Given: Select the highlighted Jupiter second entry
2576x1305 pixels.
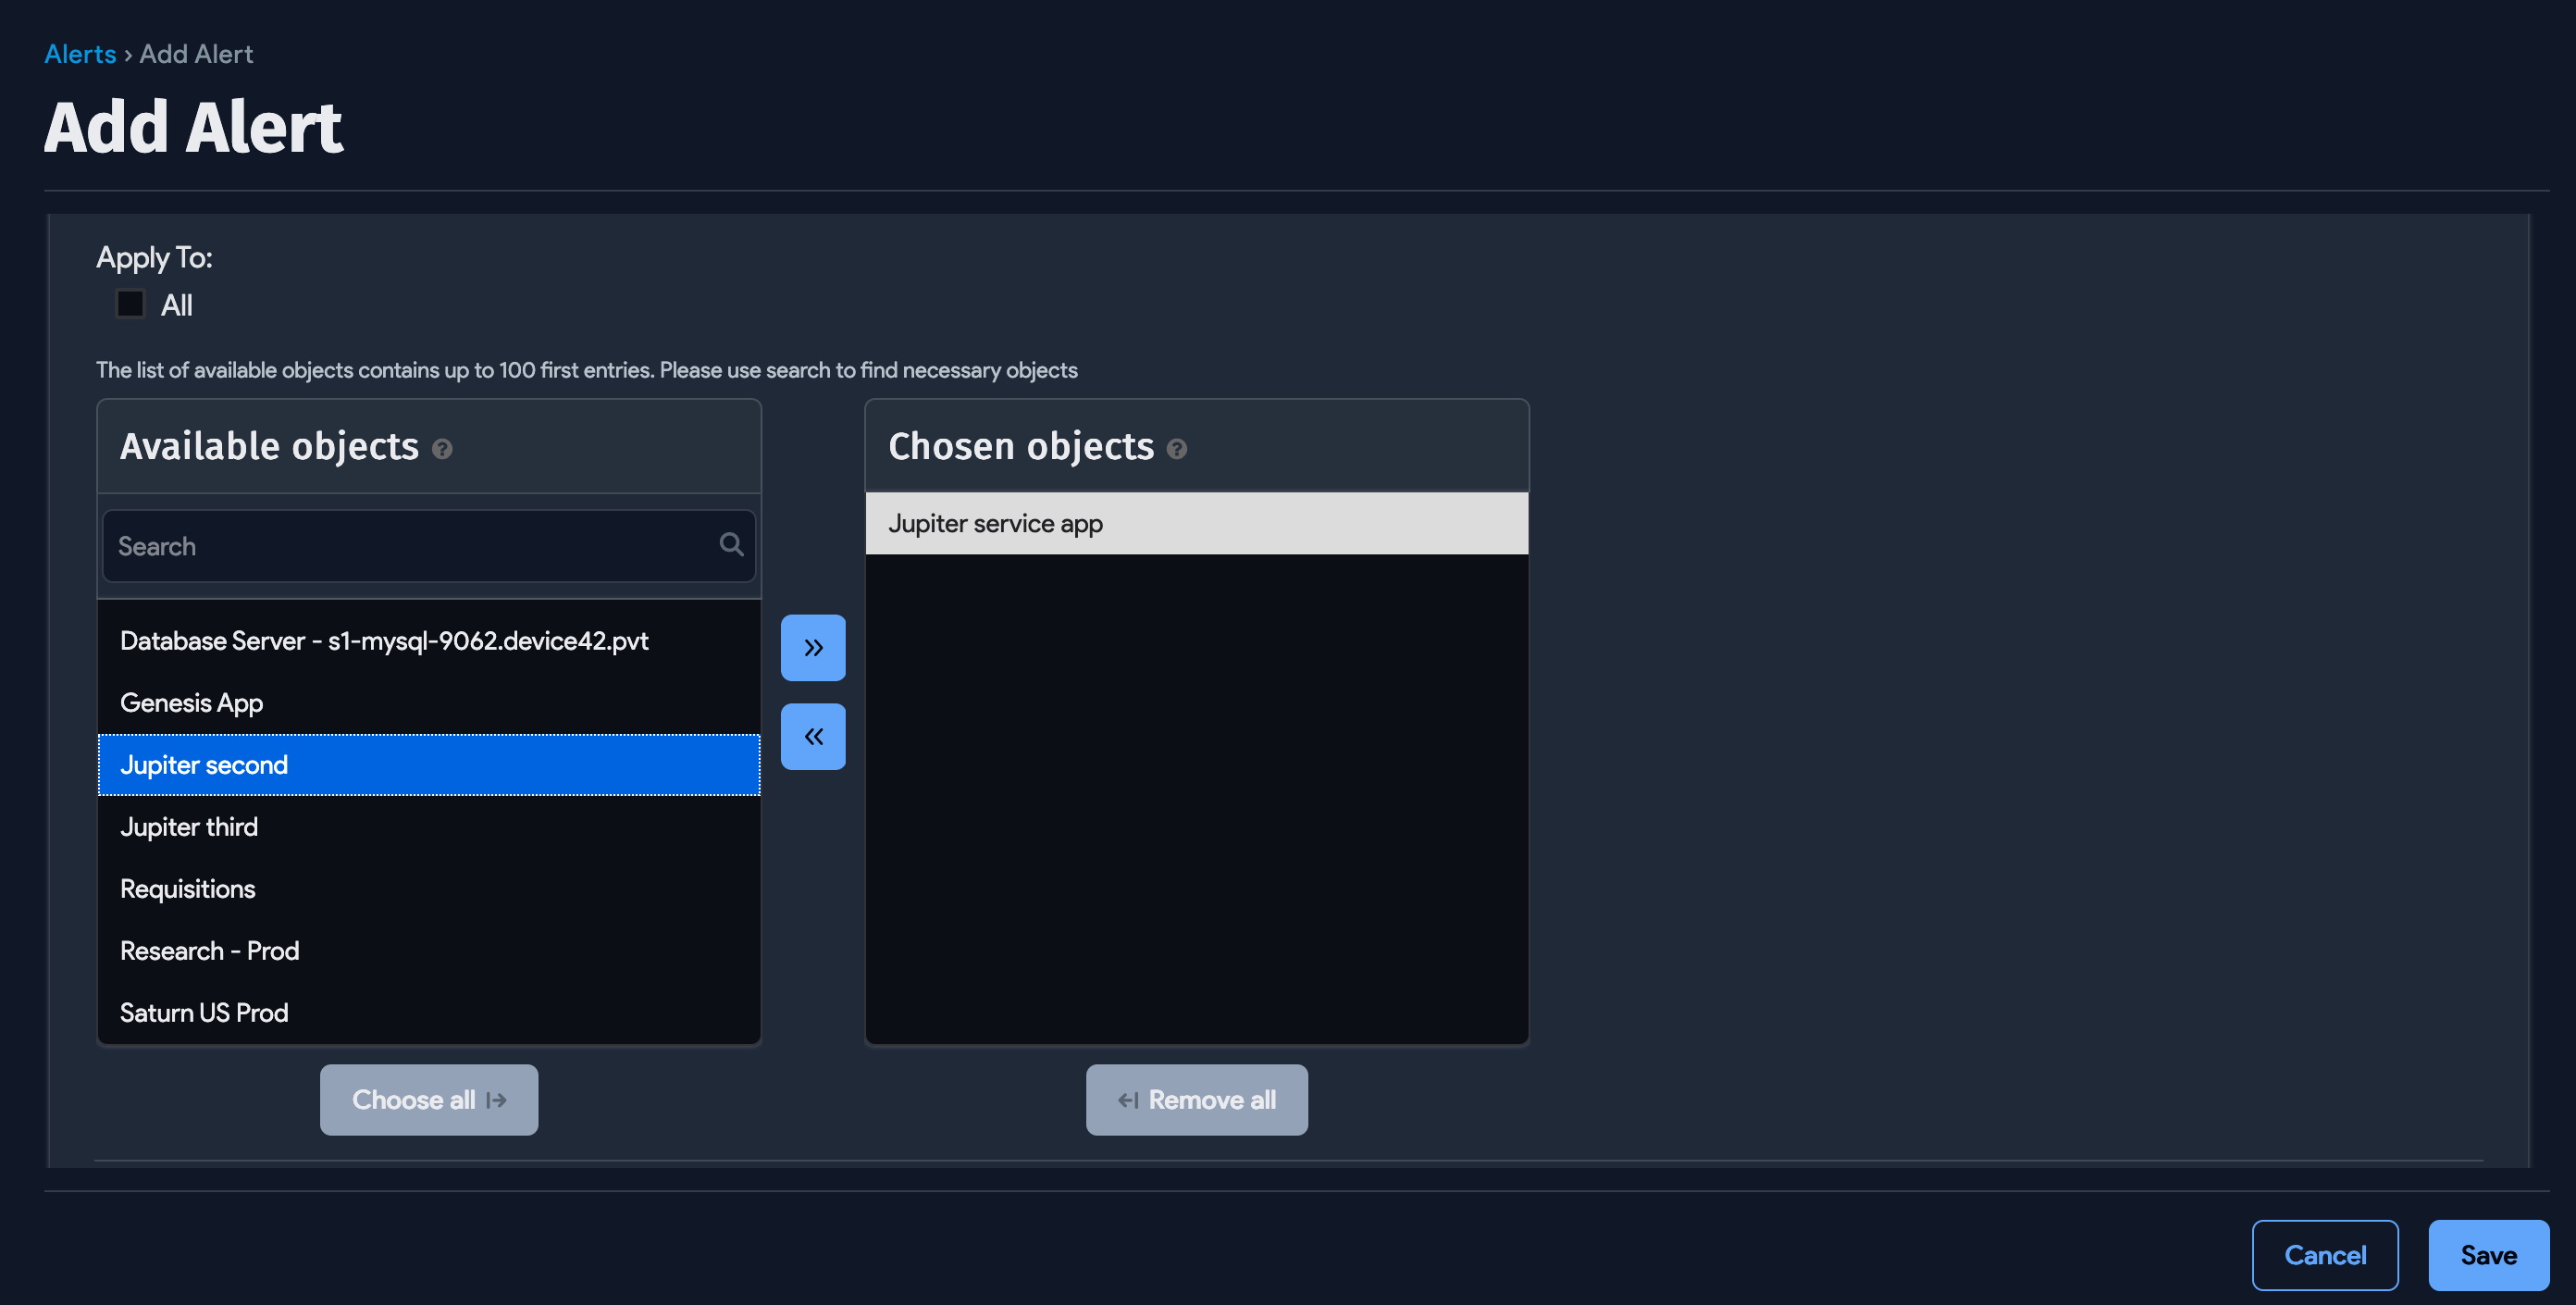Looking at the screenshot, I should [x=204, y=764].
